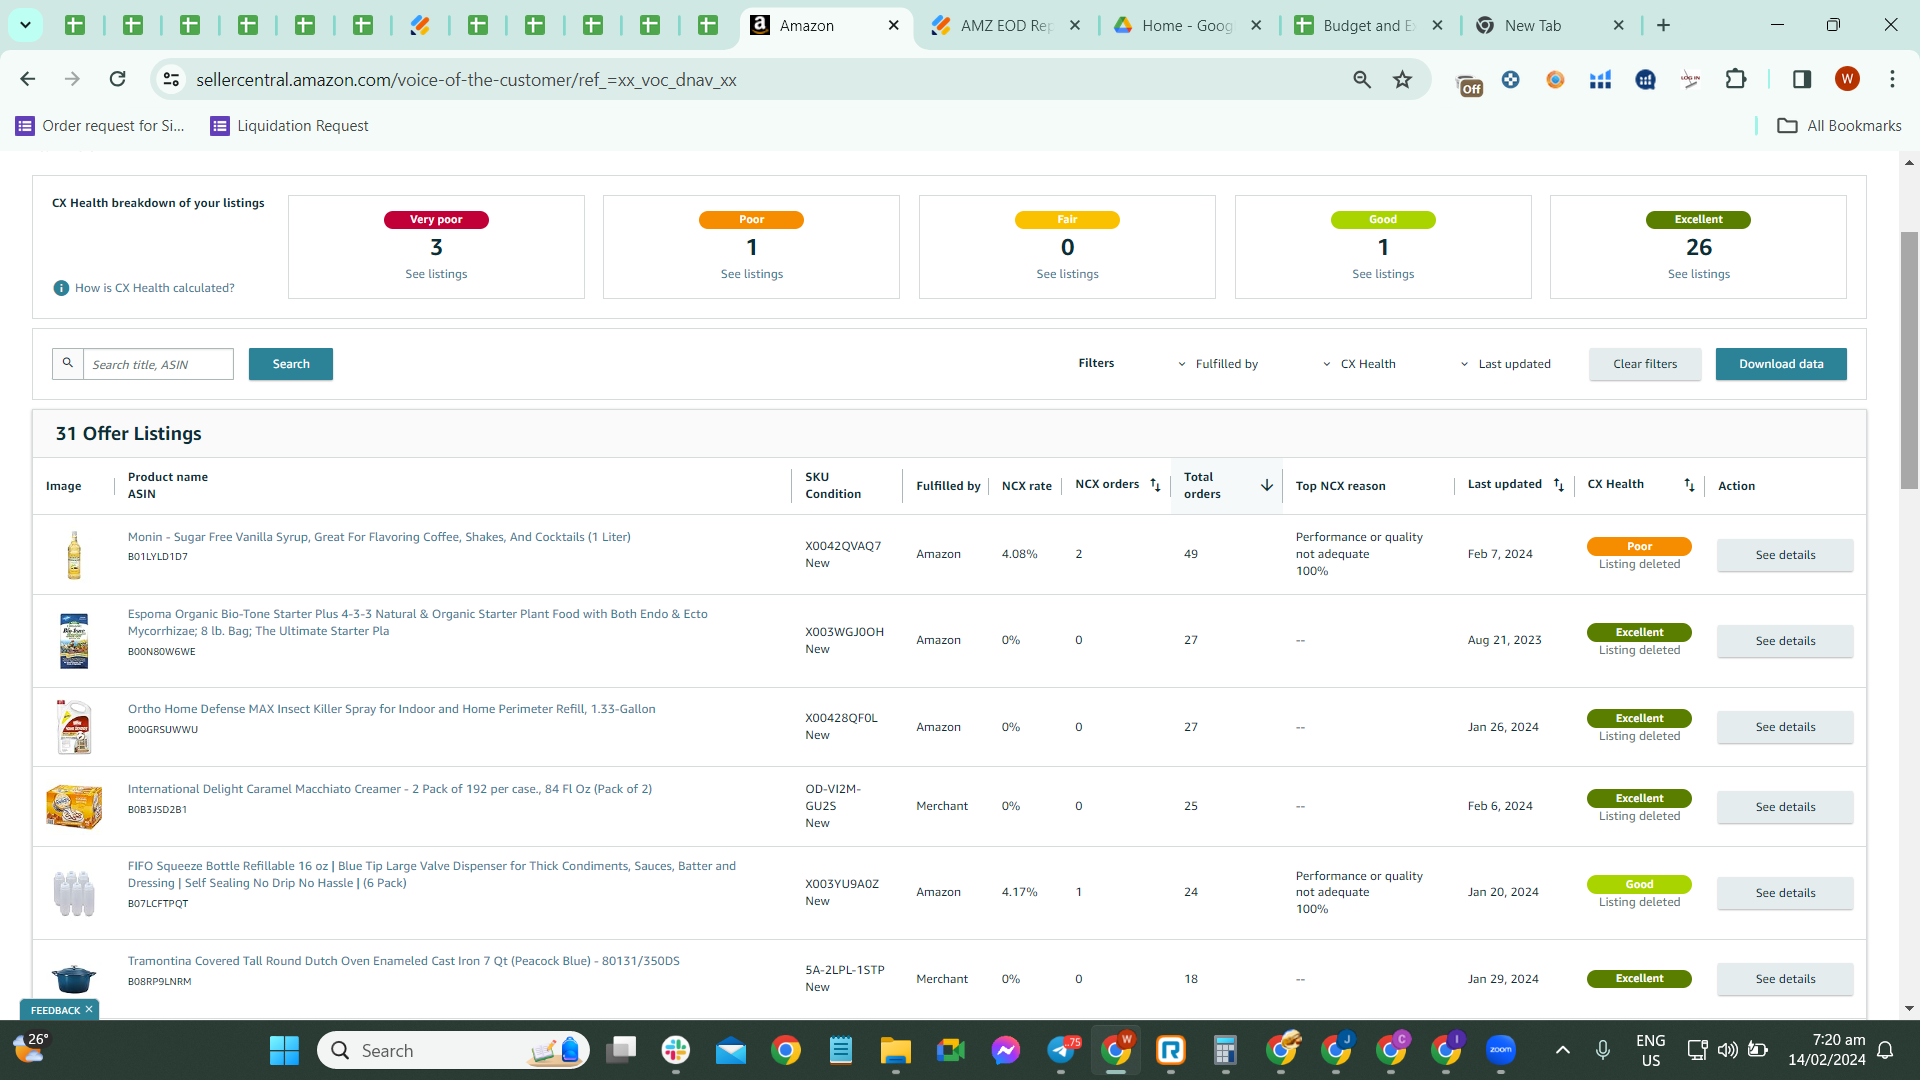The width and height of the screenshot is (1920, 1080).
Task: Open the Mail app in taskbar
Action: coord(731,1050)
